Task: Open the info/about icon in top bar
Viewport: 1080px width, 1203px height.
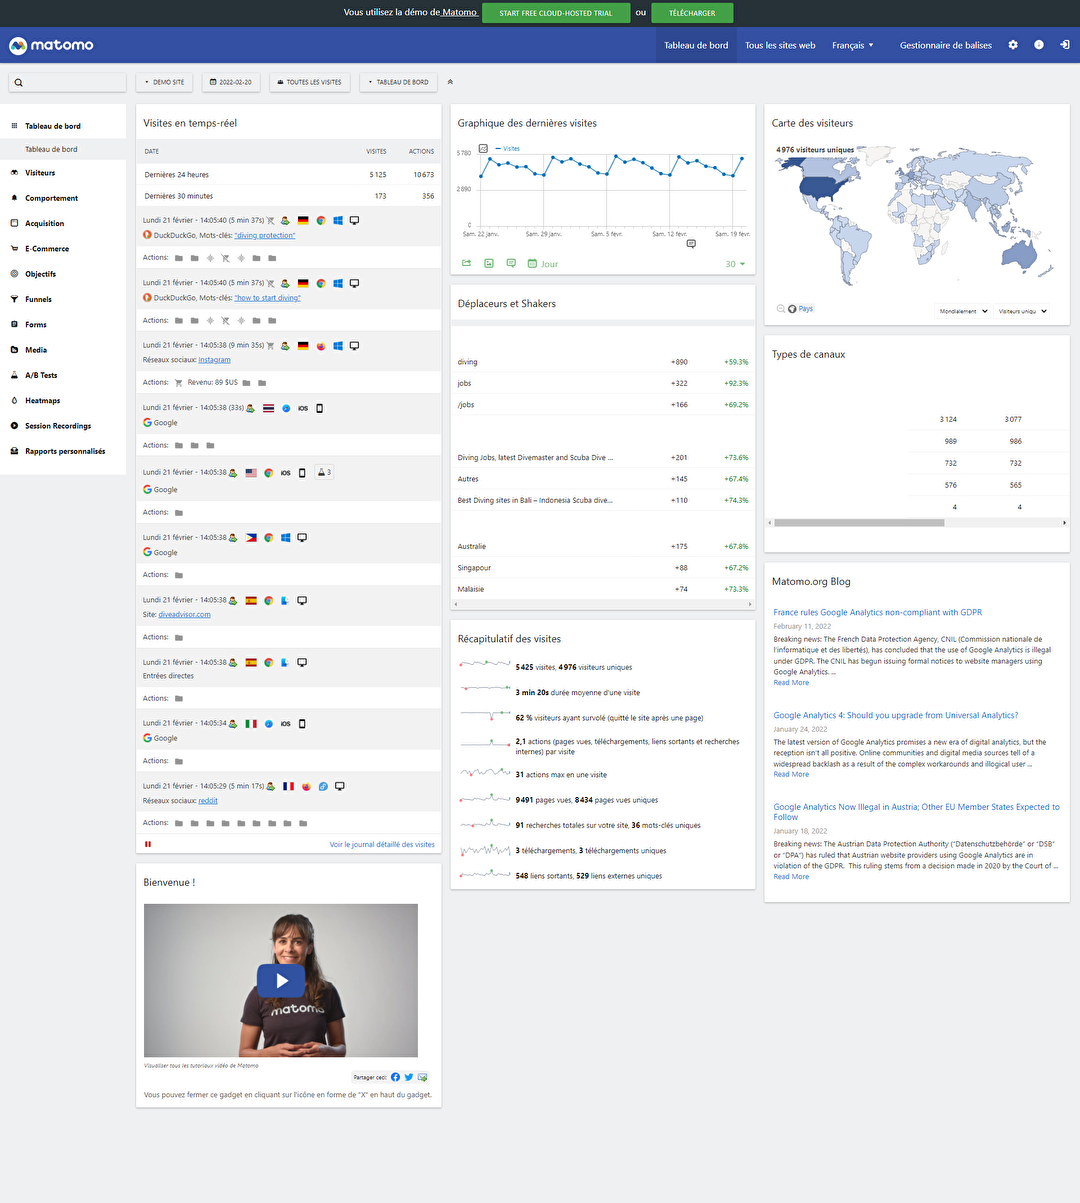Action: click(x=1039, y=45)
